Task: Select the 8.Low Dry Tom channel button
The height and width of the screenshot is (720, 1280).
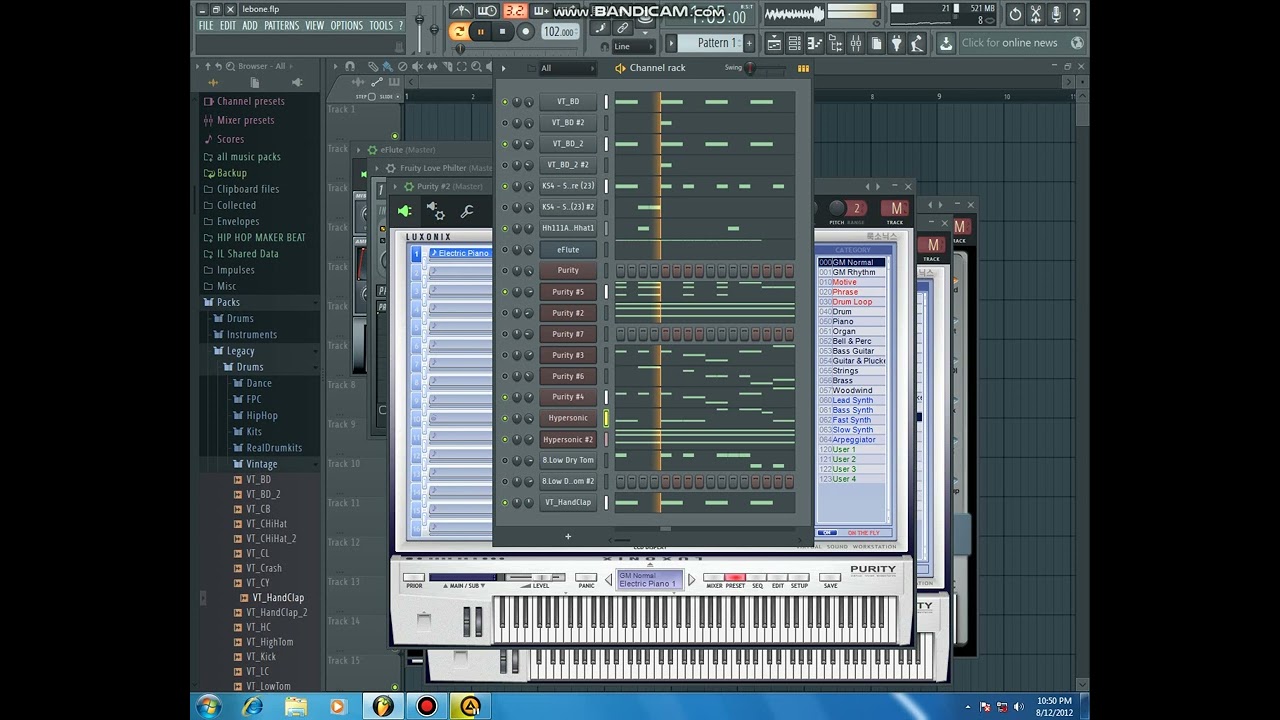Action: tap(568, 460)
